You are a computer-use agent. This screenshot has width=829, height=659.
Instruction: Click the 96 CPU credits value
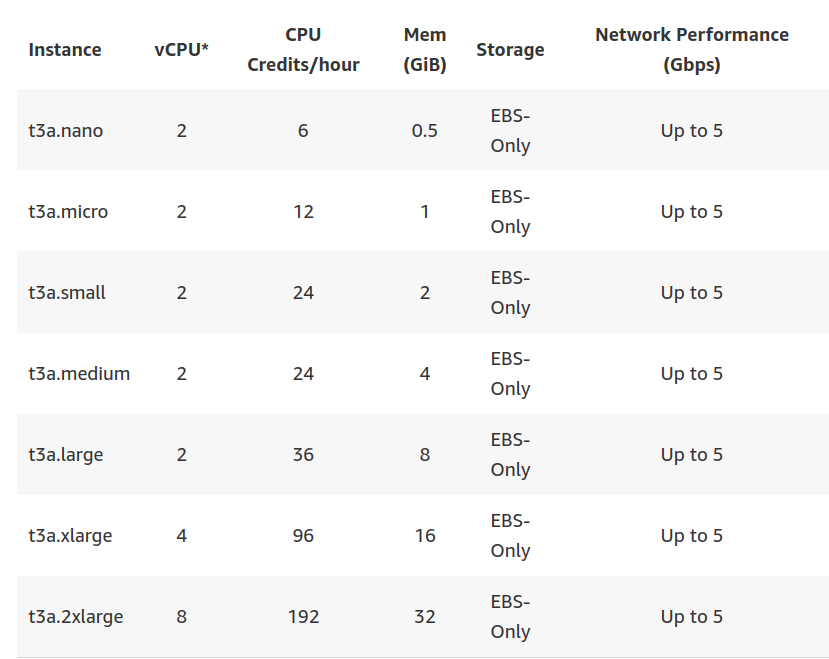303,536
